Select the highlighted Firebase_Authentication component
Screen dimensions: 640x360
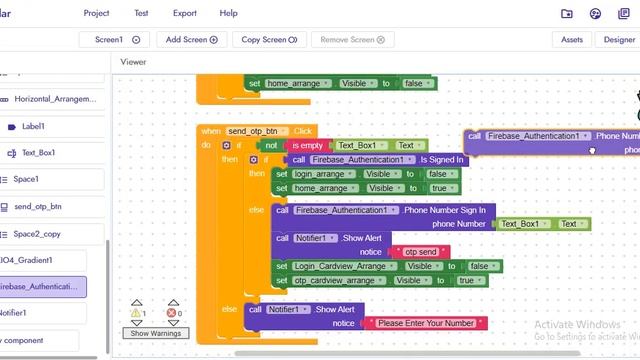(43, 287)
